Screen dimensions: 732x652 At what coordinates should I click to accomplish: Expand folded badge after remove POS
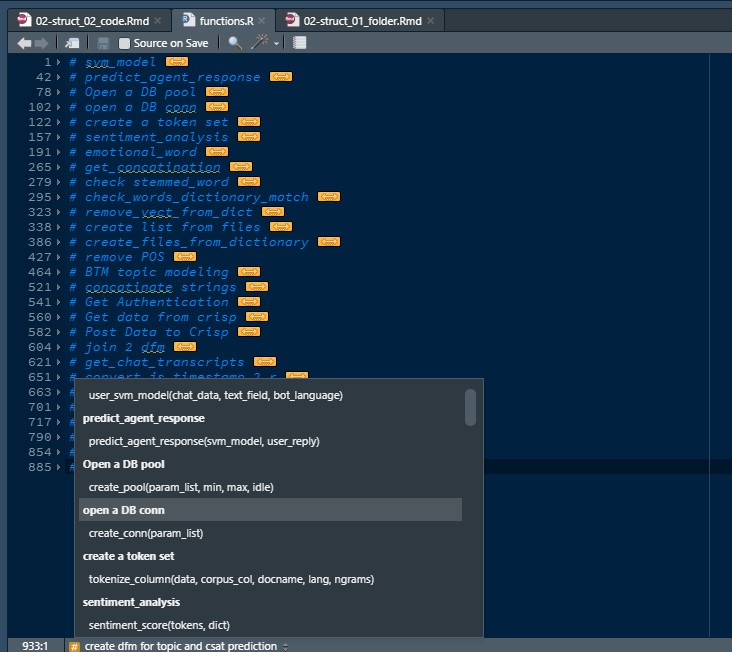tap(185, 257)
